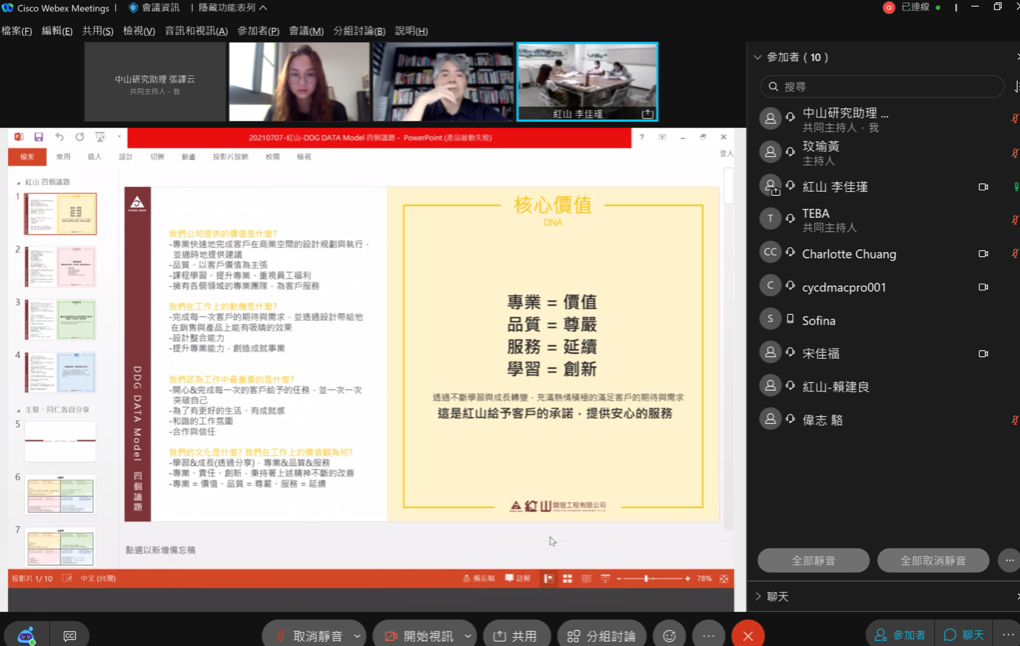Open video options arrow beside 開始視訊
Image resolution: width=1020 pixels, height=646 pixels.
(468, 636)
